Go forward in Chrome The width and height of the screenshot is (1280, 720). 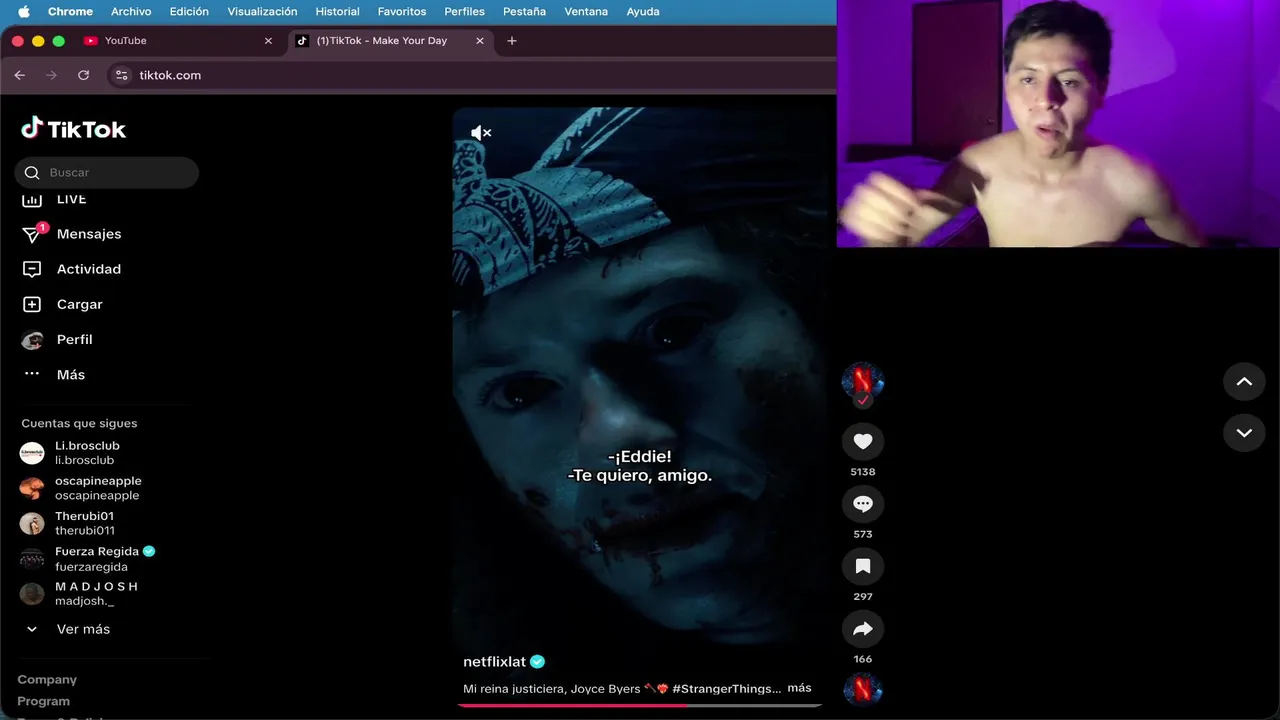tap(51, 75)
